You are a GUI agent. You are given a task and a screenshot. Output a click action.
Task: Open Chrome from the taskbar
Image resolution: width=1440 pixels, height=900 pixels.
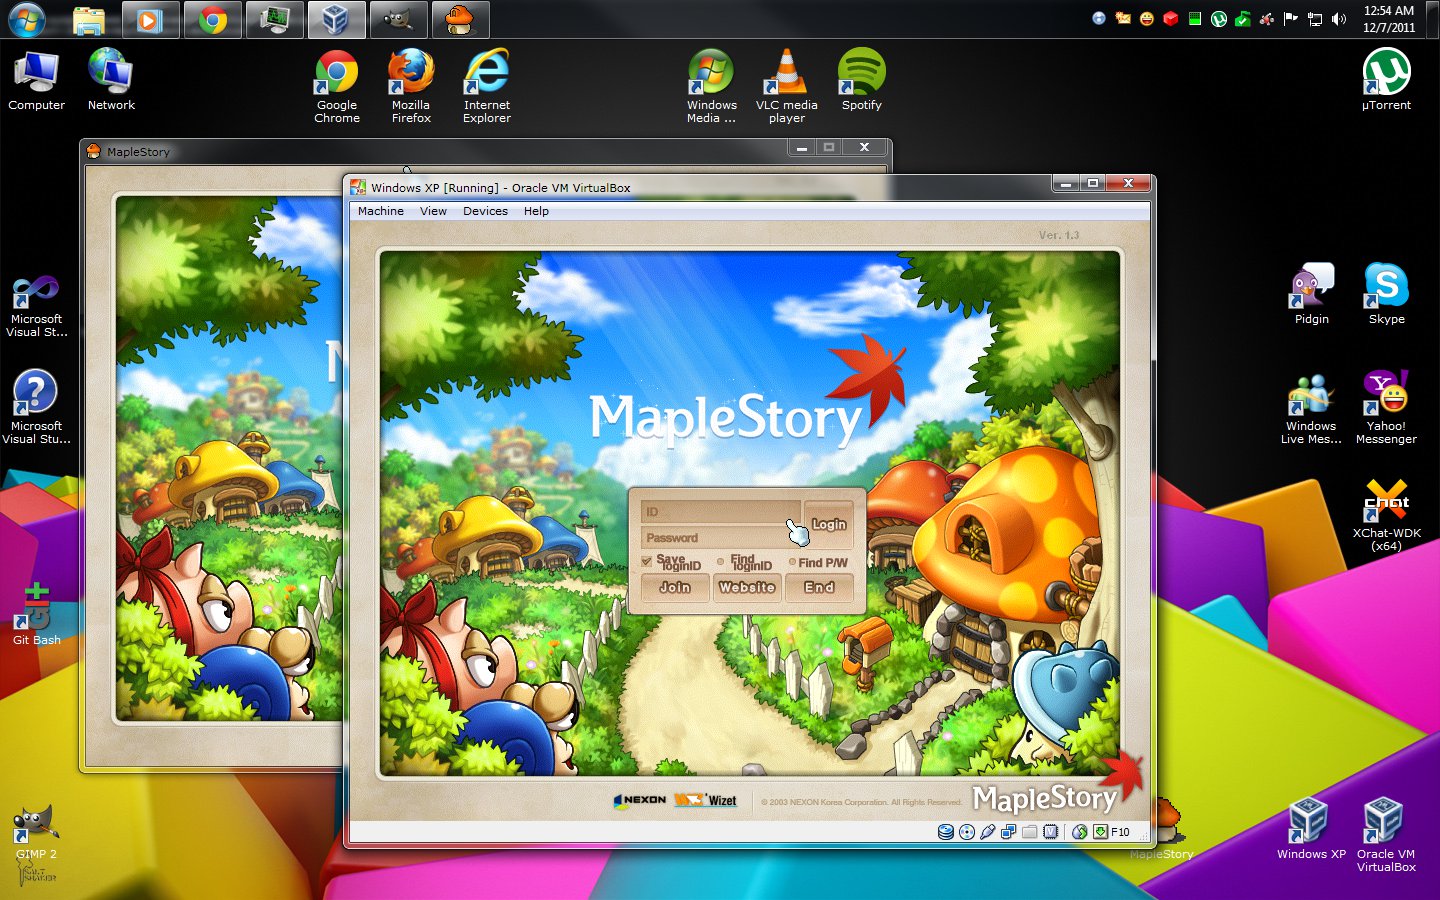pos(212,20)
